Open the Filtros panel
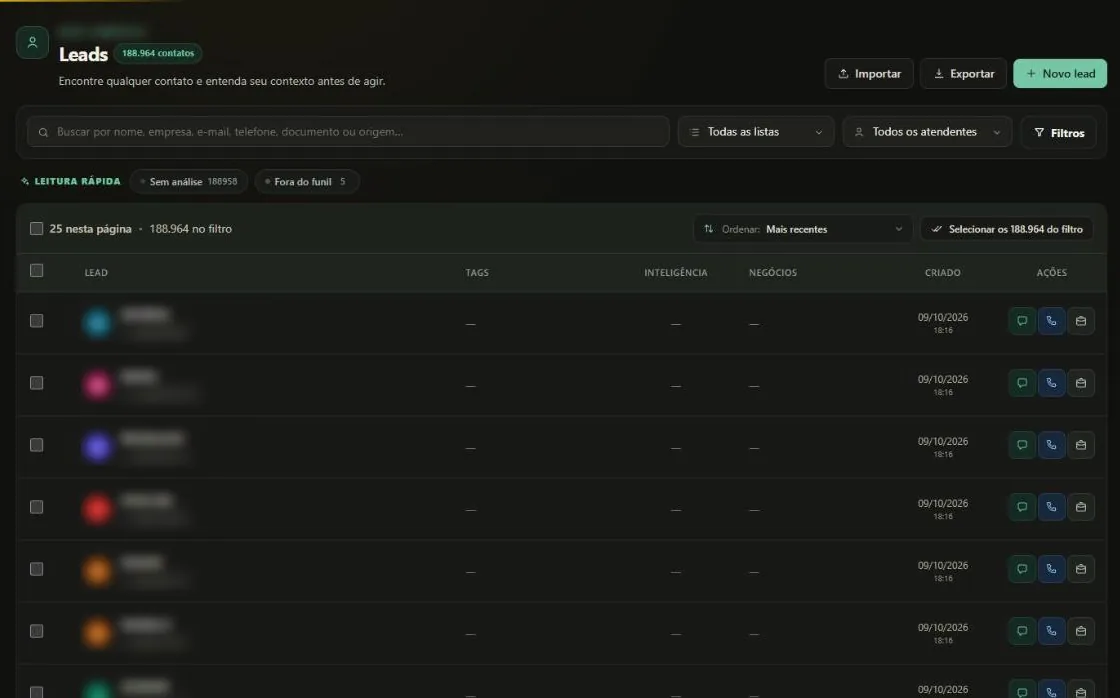 (x=1059, y=133)
